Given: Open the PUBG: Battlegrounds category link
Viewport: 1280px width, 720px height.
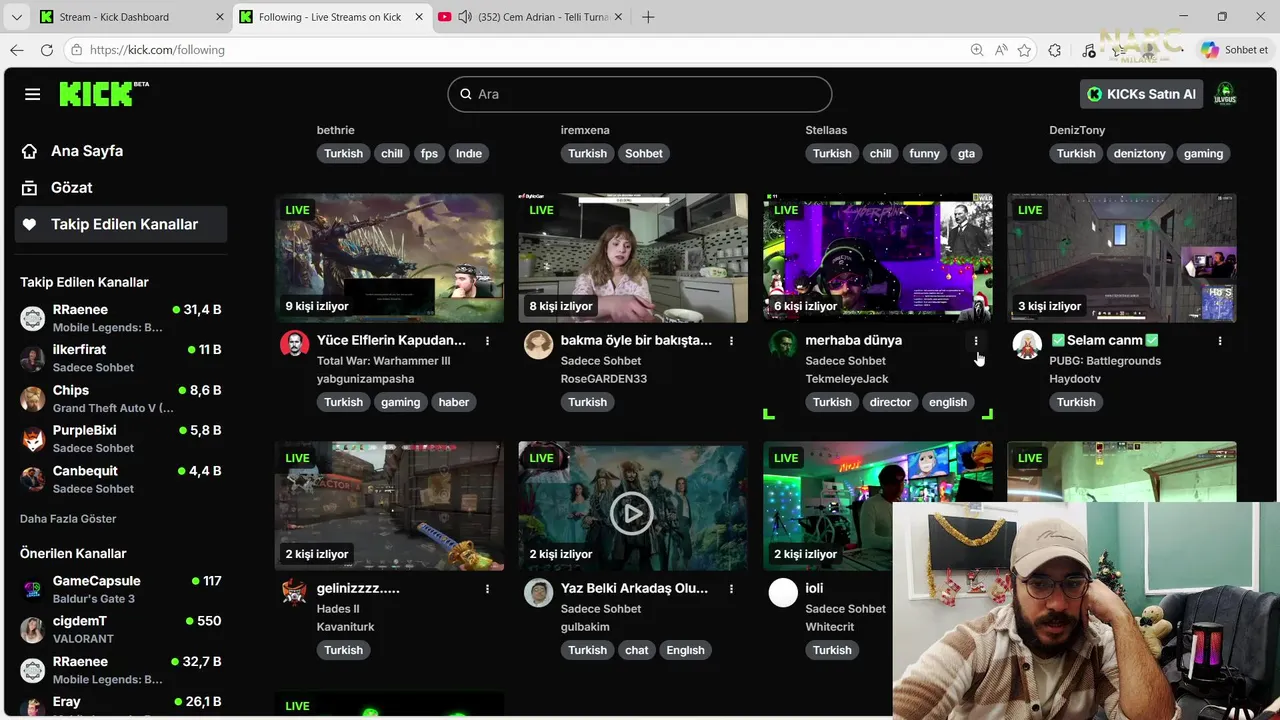Looking at the screenshot, I should pos(1105,361).
